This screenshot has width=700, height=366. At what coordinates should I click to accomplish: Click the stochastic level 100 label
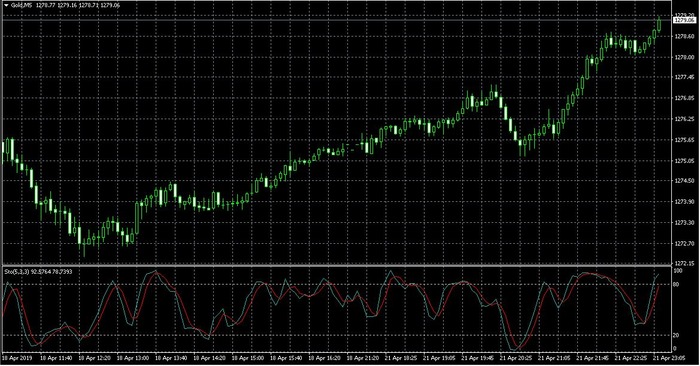click(x=678, y=270)
